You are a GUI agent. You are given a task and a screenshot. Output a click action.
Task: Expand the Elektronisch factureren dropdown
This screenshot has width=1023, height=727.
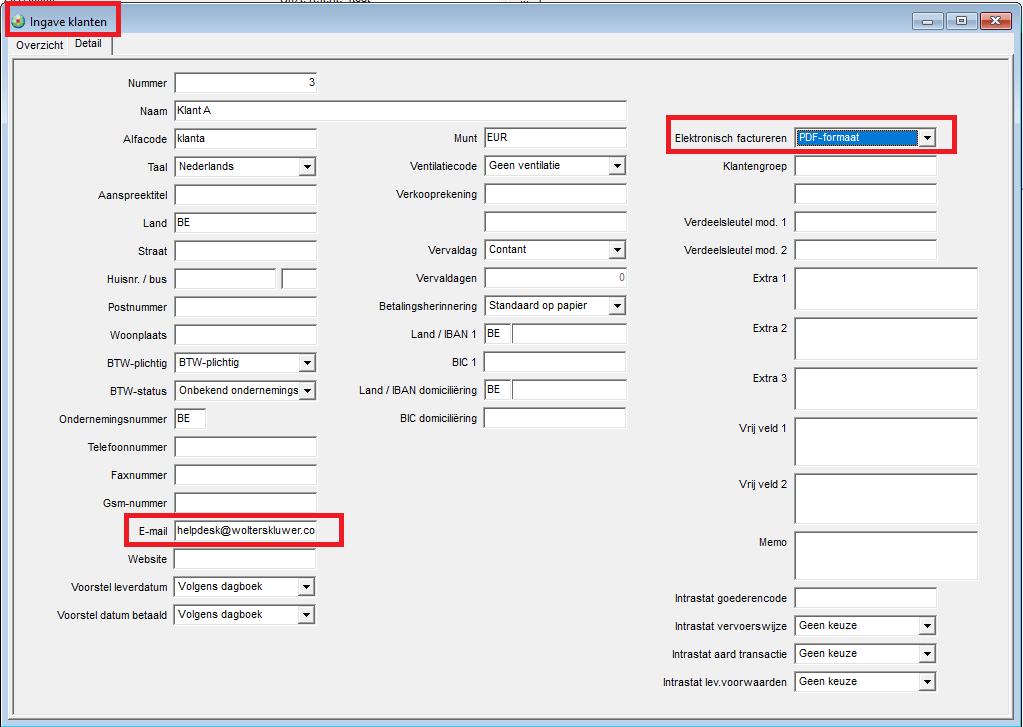click(x=927, y=138)
